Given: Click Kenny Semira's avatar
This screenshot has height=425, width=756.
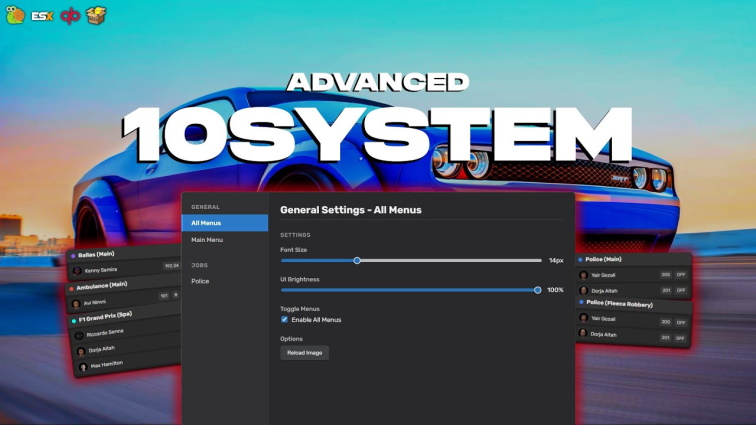Looking at the screenshot, I should click(77, 272).
